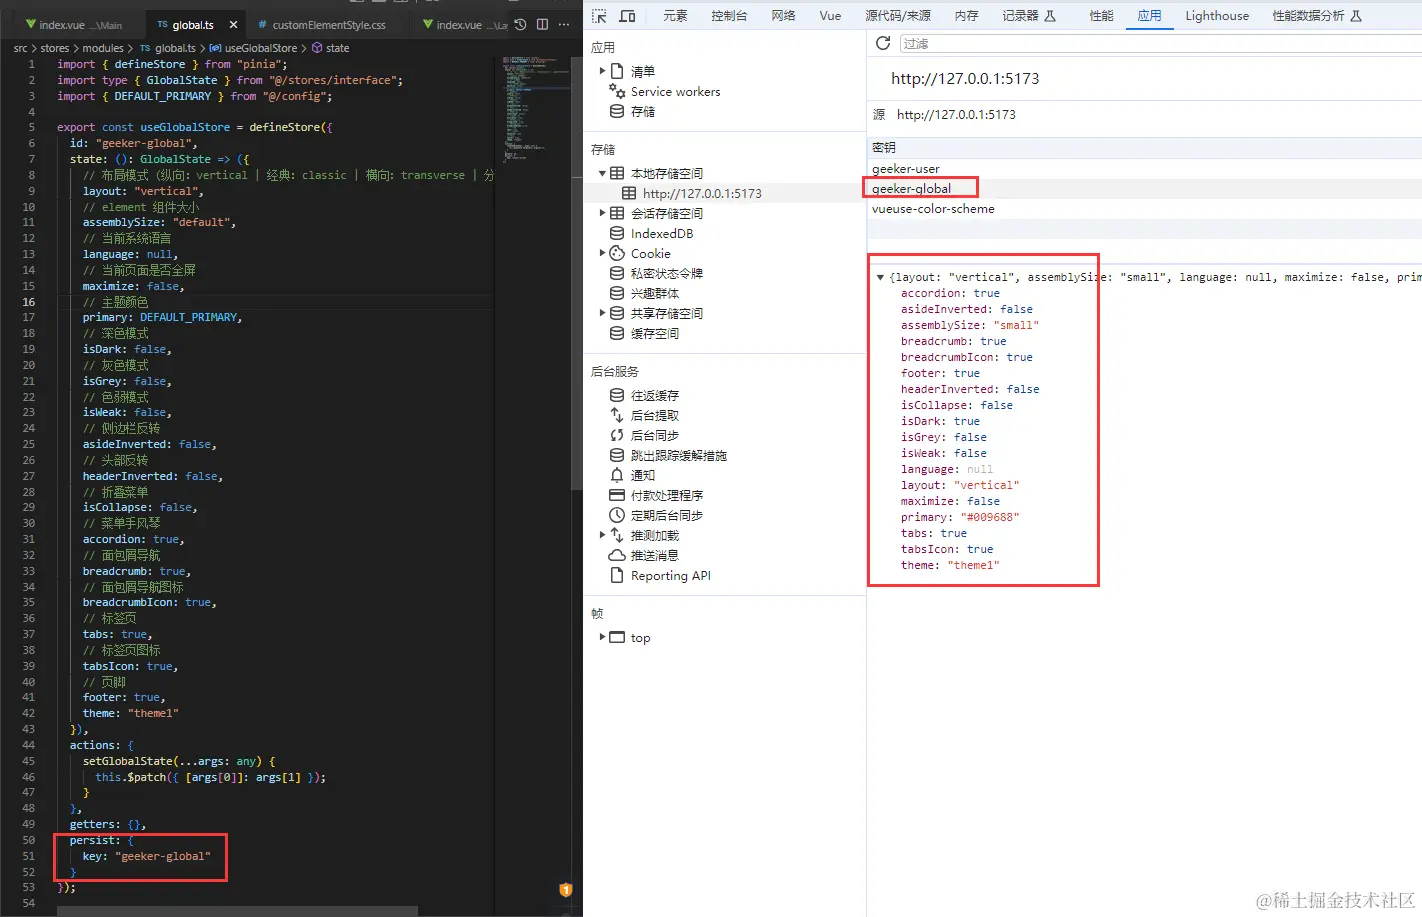Screen dimensions: 1422x917
Task: Expand the 推测加载 tree node
Action: click(x=602, y=535)
